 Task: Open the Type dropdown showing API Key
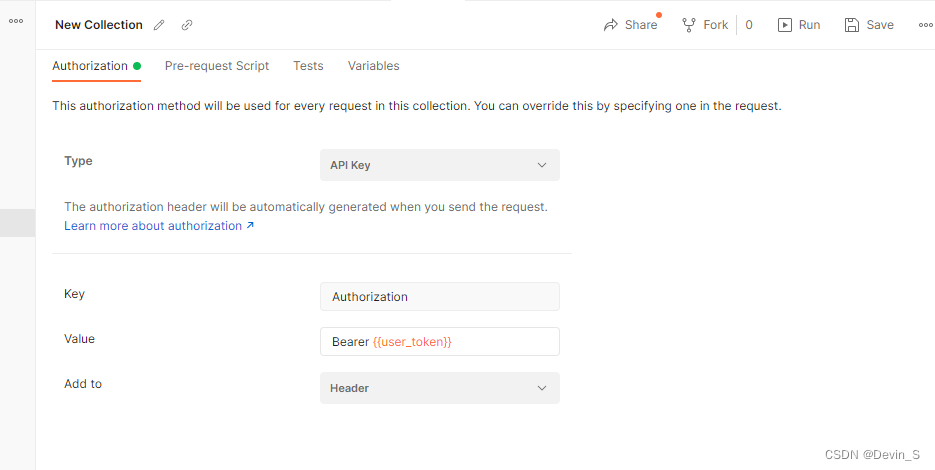coord(439,165)
